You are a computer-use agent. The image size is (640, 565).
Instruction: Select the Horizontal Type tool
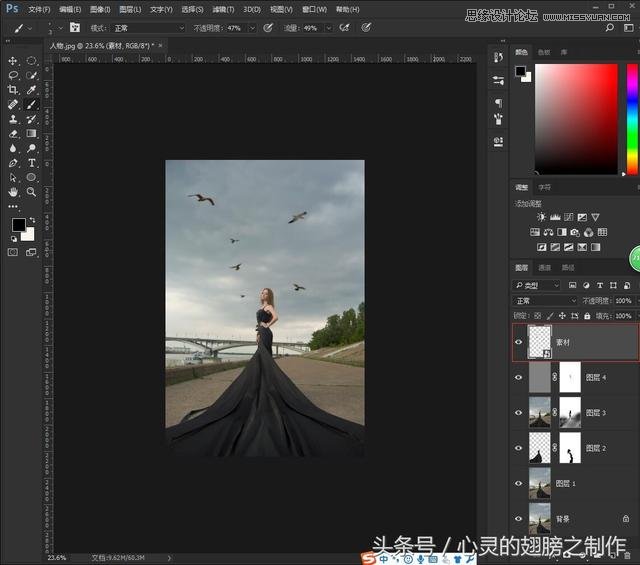pos(32,162)
